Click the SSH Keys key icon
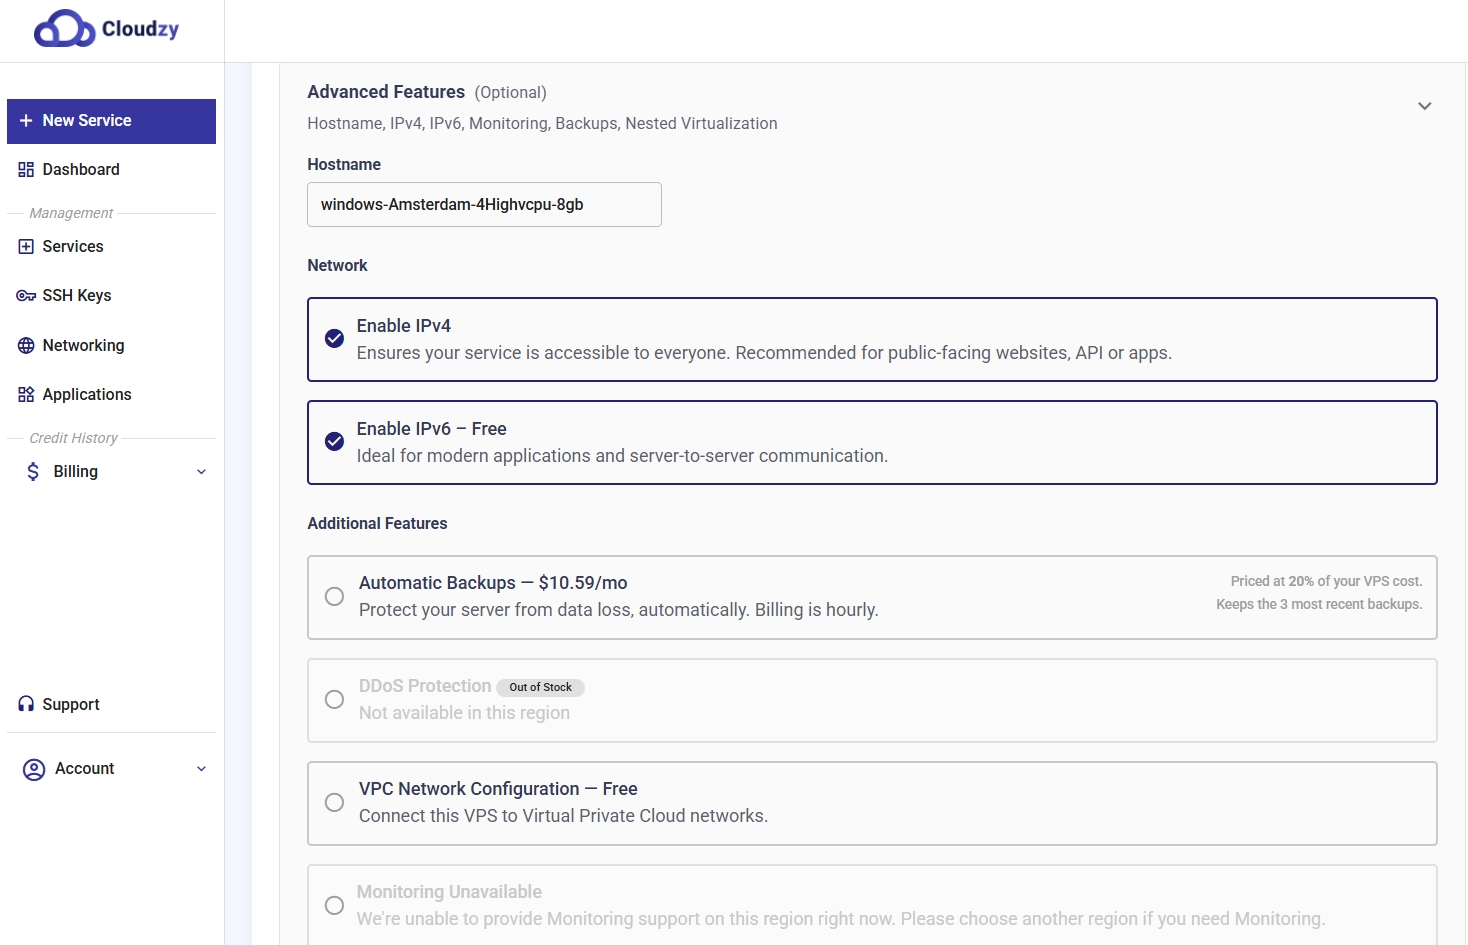Viewport: 1468px width, 945px height. pos(26,296)
